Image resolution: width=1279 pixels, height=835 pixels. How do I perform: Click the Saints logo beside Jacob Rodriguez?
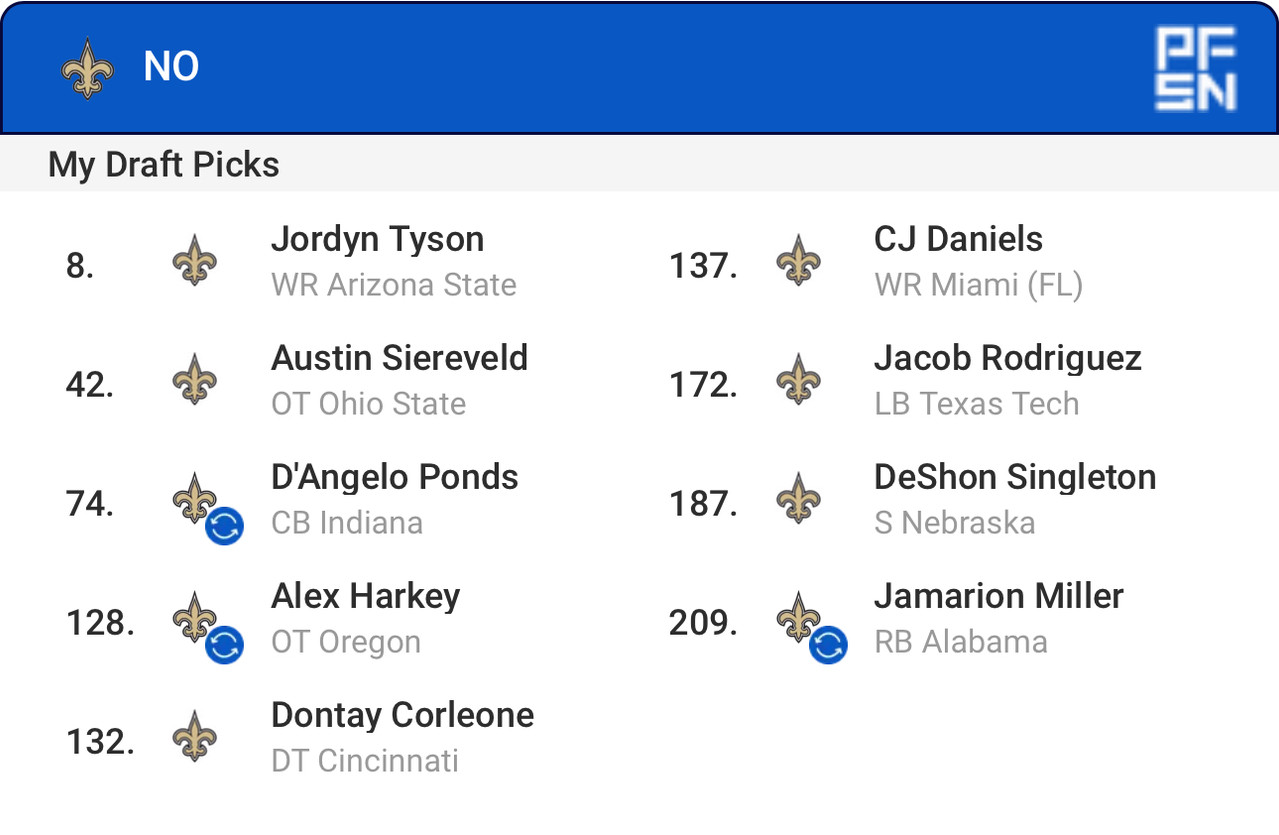[x=798, y=380]
